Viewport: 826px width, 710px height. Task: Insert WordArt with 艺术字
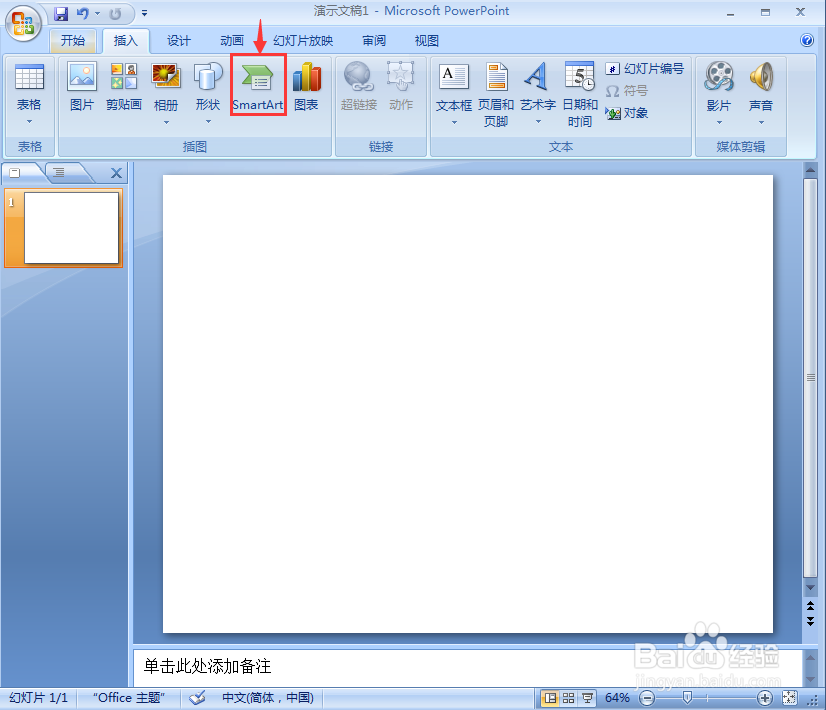point(538,87)
